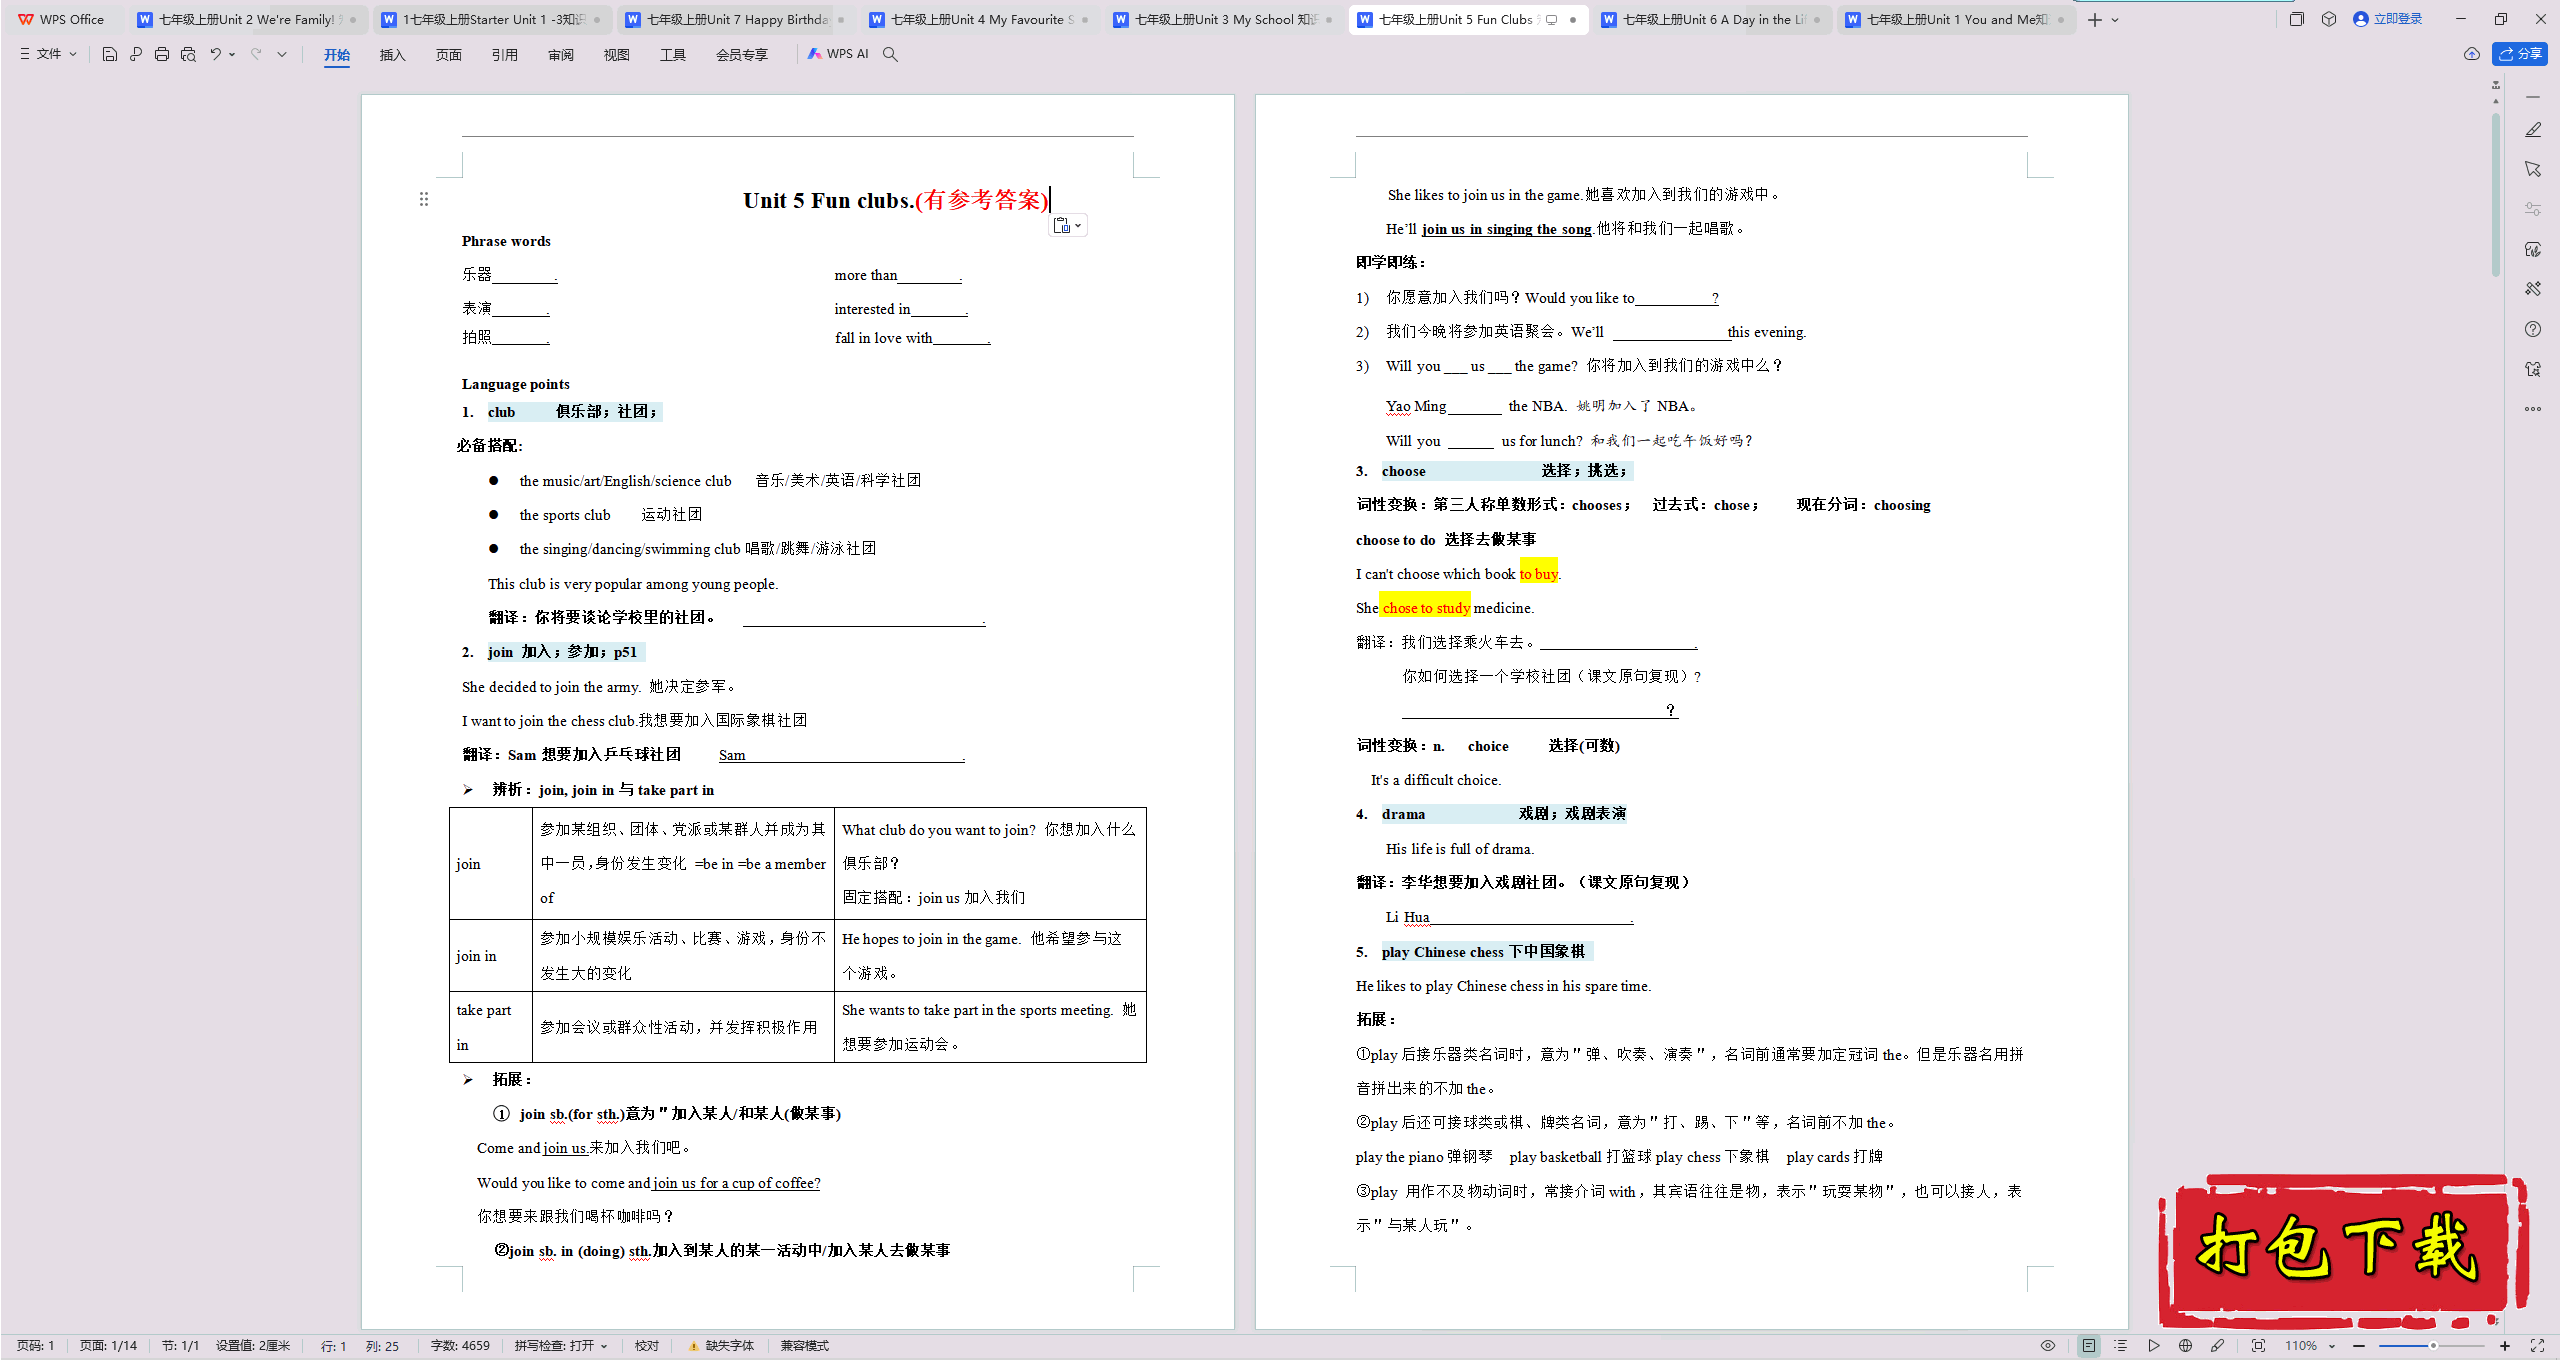Click the search magnifier icon in ribbon
The image size is (2560, 1360).
tap(890, 54)
